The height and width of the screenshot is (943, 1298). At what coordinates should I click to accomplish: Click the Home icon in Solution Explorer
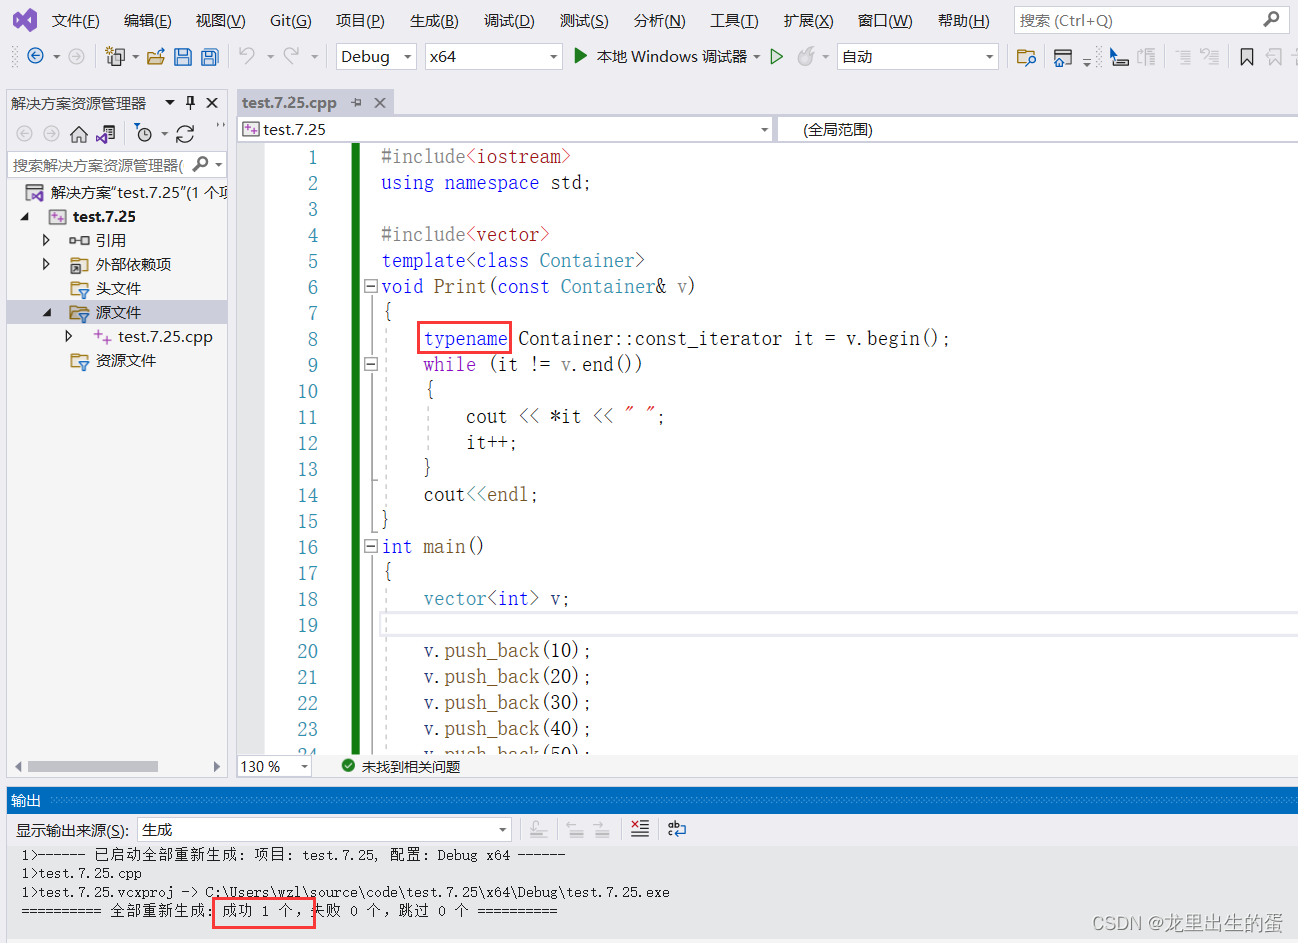coord(78,133)
